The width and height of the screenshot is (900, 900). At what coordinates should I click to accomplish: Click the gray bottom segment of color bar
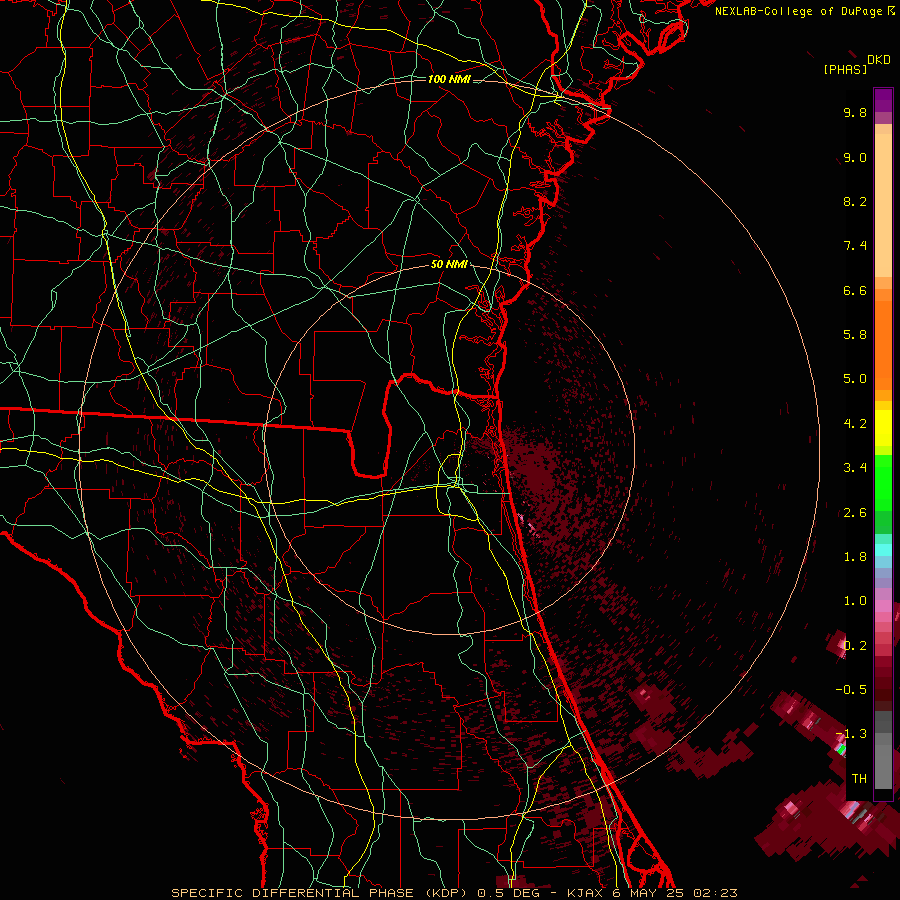coord(883,763)
